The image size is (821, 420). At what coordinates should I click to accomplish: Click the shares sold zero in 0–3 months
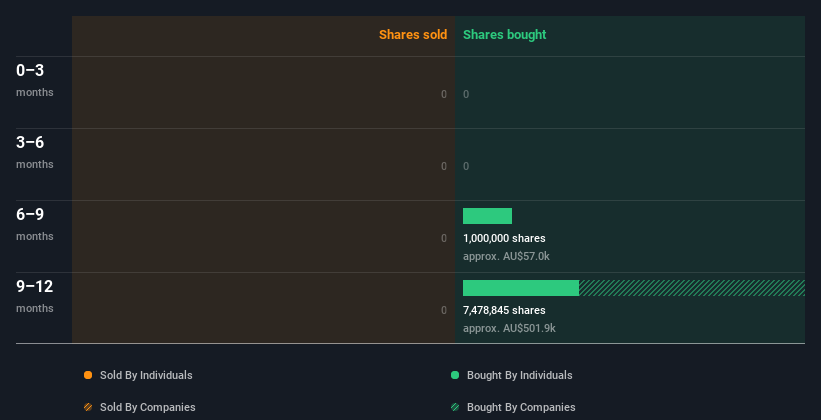click(444, 94)
